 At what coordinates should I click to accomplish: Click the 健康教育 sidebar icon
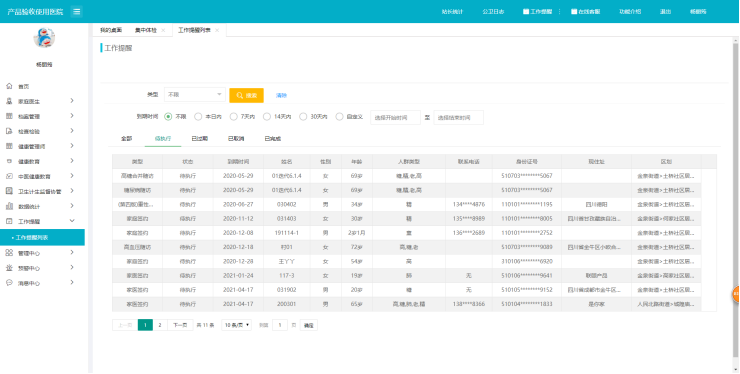(9, 161)
